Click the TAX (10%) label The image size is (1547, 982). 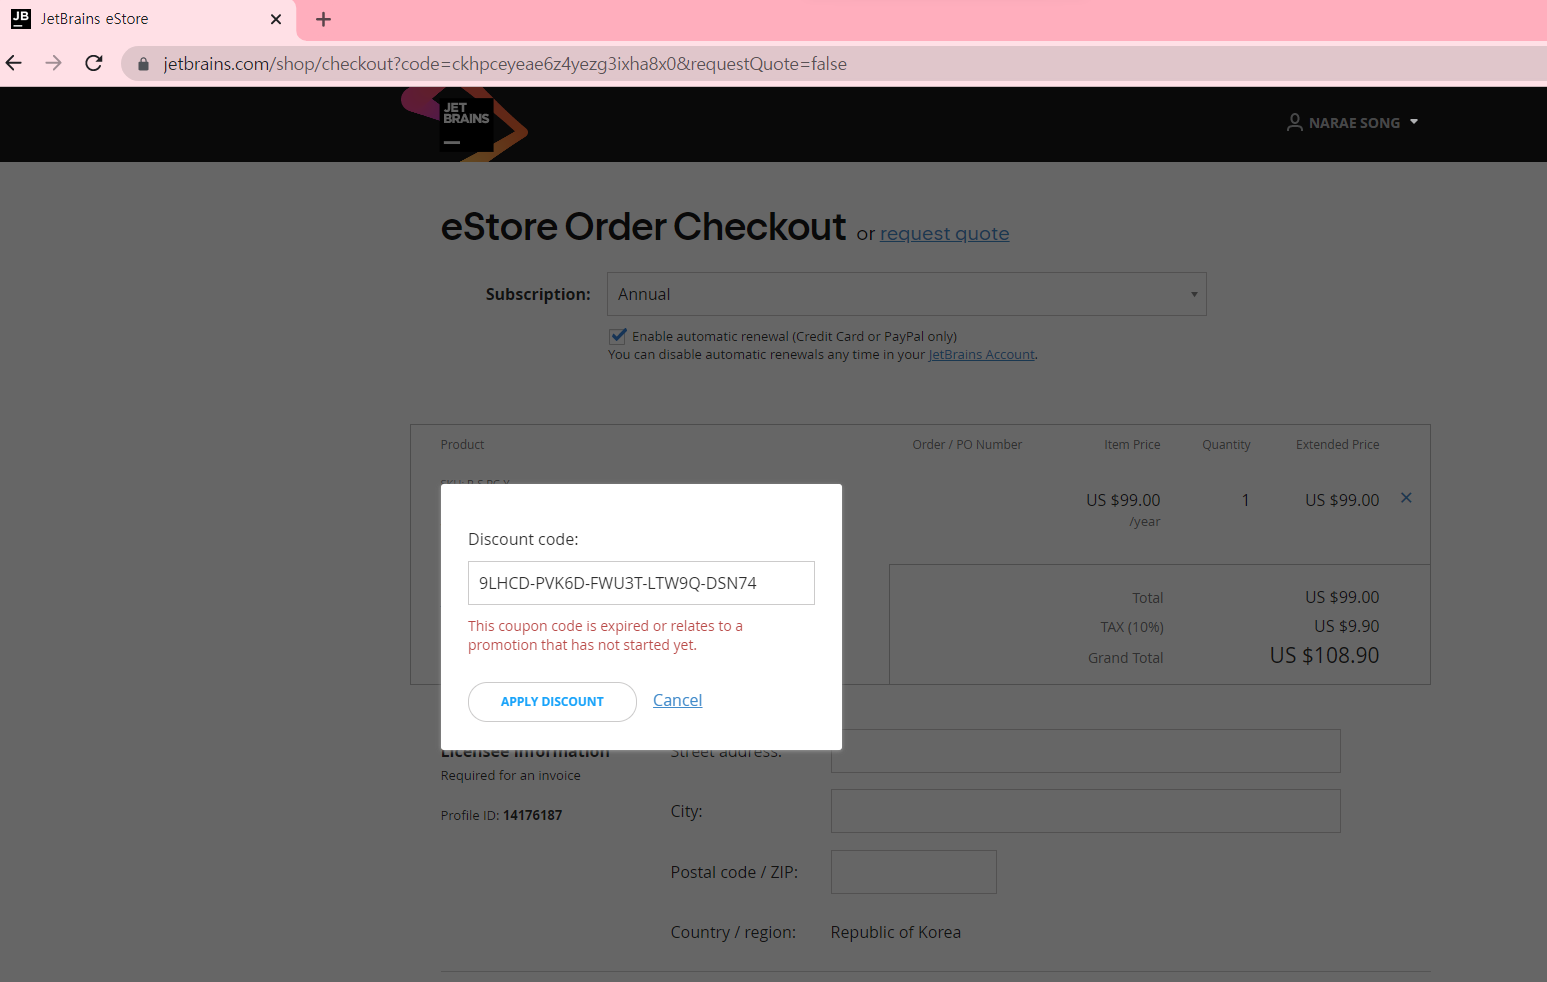[x=1132, y=627]
